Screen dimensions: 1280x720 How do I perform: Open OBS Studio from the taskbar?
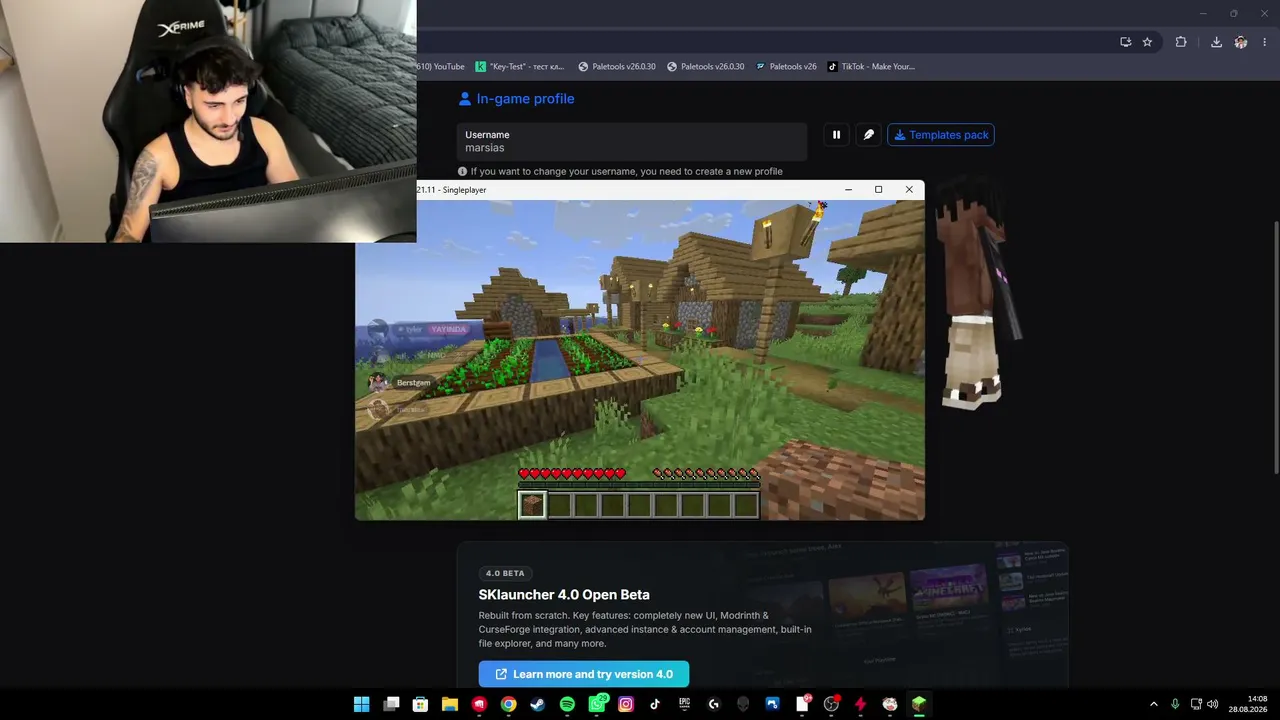(831, 704)
